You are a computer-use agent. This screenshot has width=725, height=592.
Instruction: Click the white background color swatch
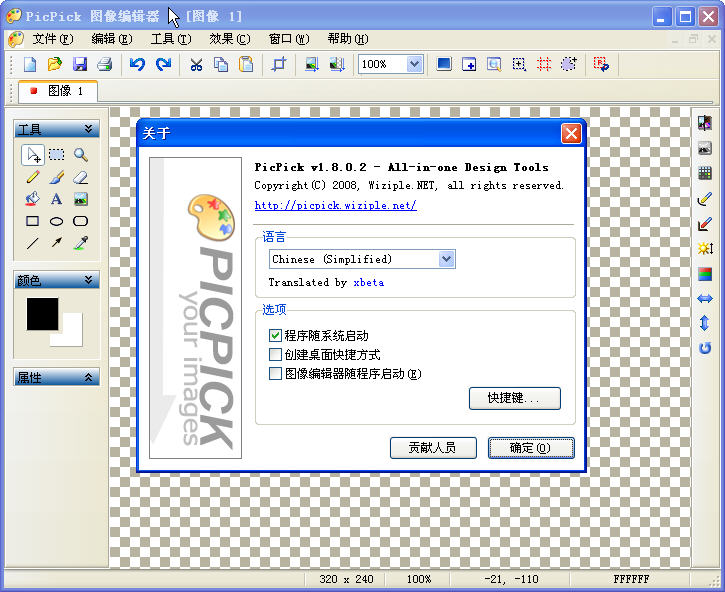[71, 334]
